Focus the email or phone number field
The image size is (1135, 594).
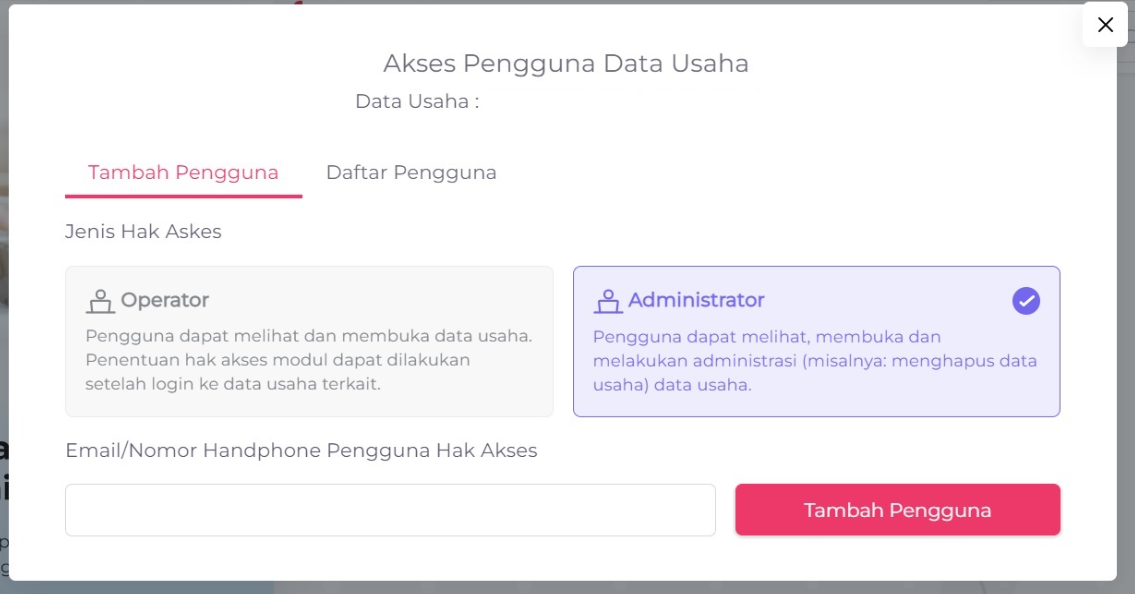[x=390, y=510]
